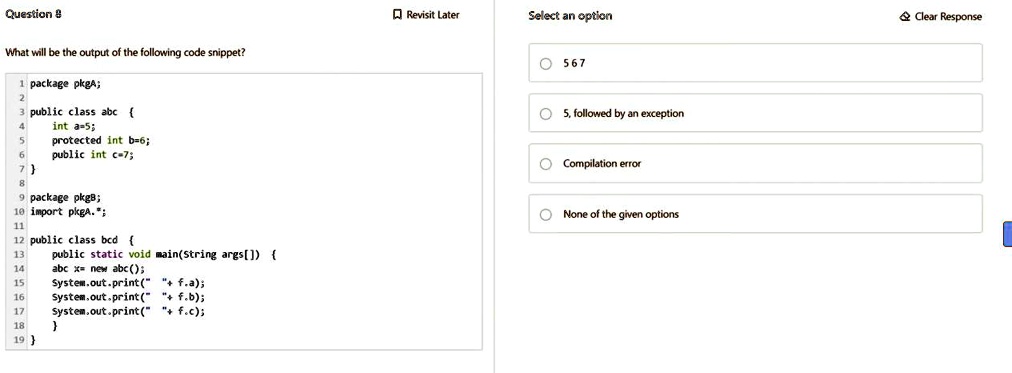Select the '5 6 7' radio button
The image size is (1012, 373).
546,63
